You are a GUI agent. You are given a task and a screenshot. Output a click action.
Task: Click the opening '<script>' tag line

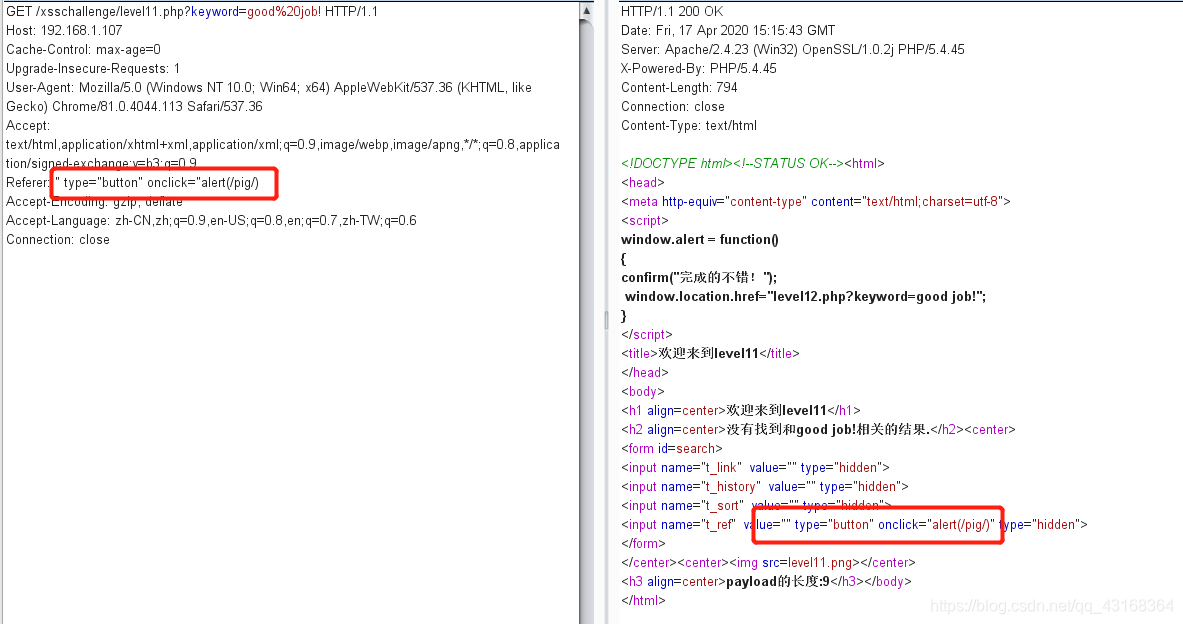[645, 220]
